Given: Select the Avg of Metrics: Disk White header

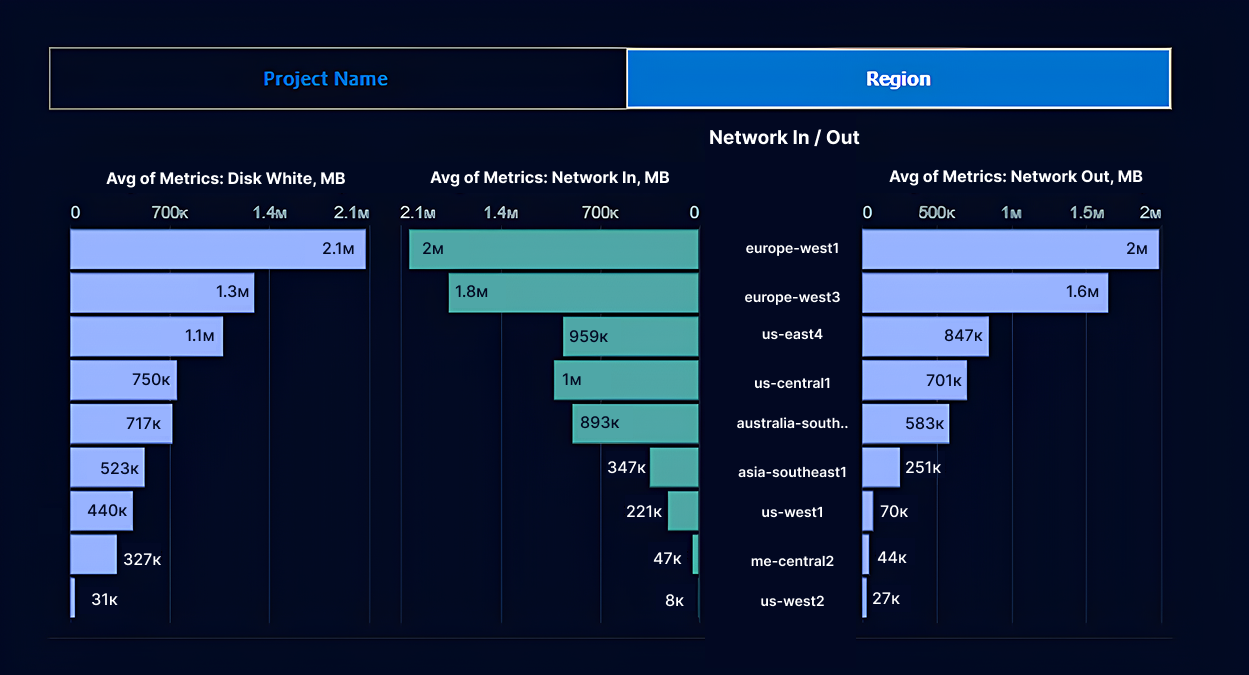Looking at the screenshot, I should click(x=225, y=177).
